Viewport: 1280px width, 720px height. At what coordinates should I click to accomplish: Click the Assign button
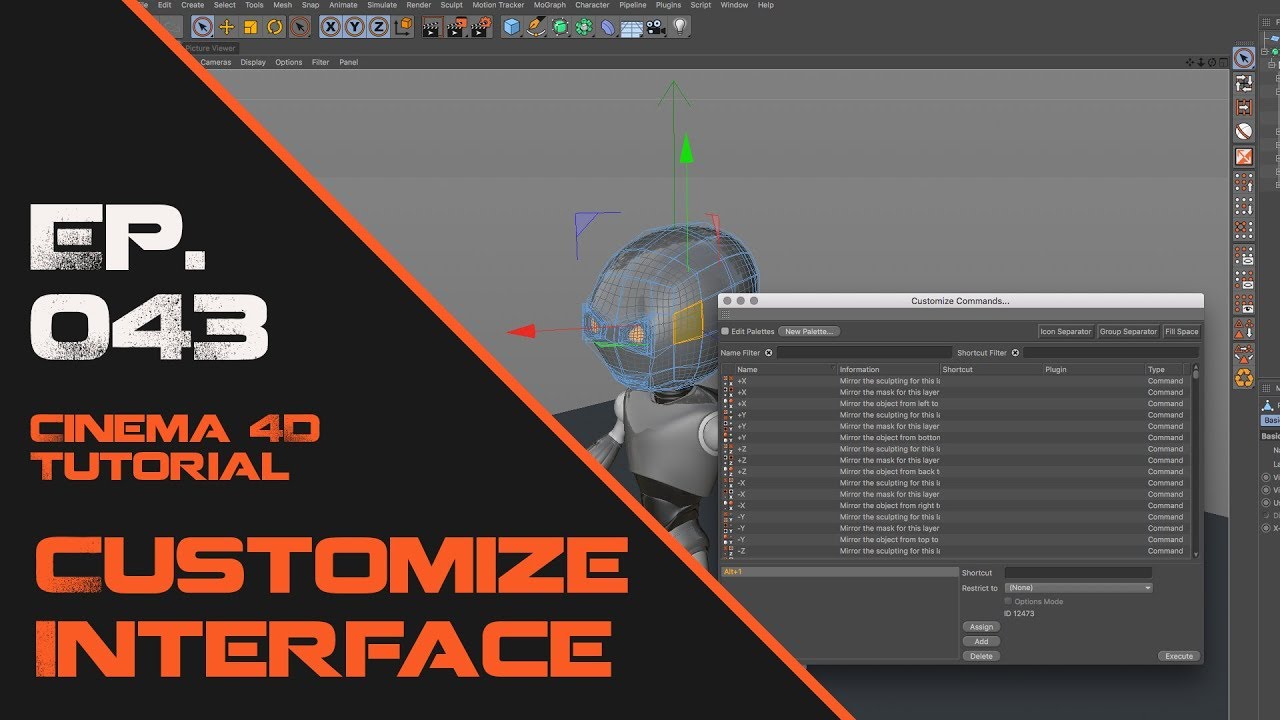[981, 627]
